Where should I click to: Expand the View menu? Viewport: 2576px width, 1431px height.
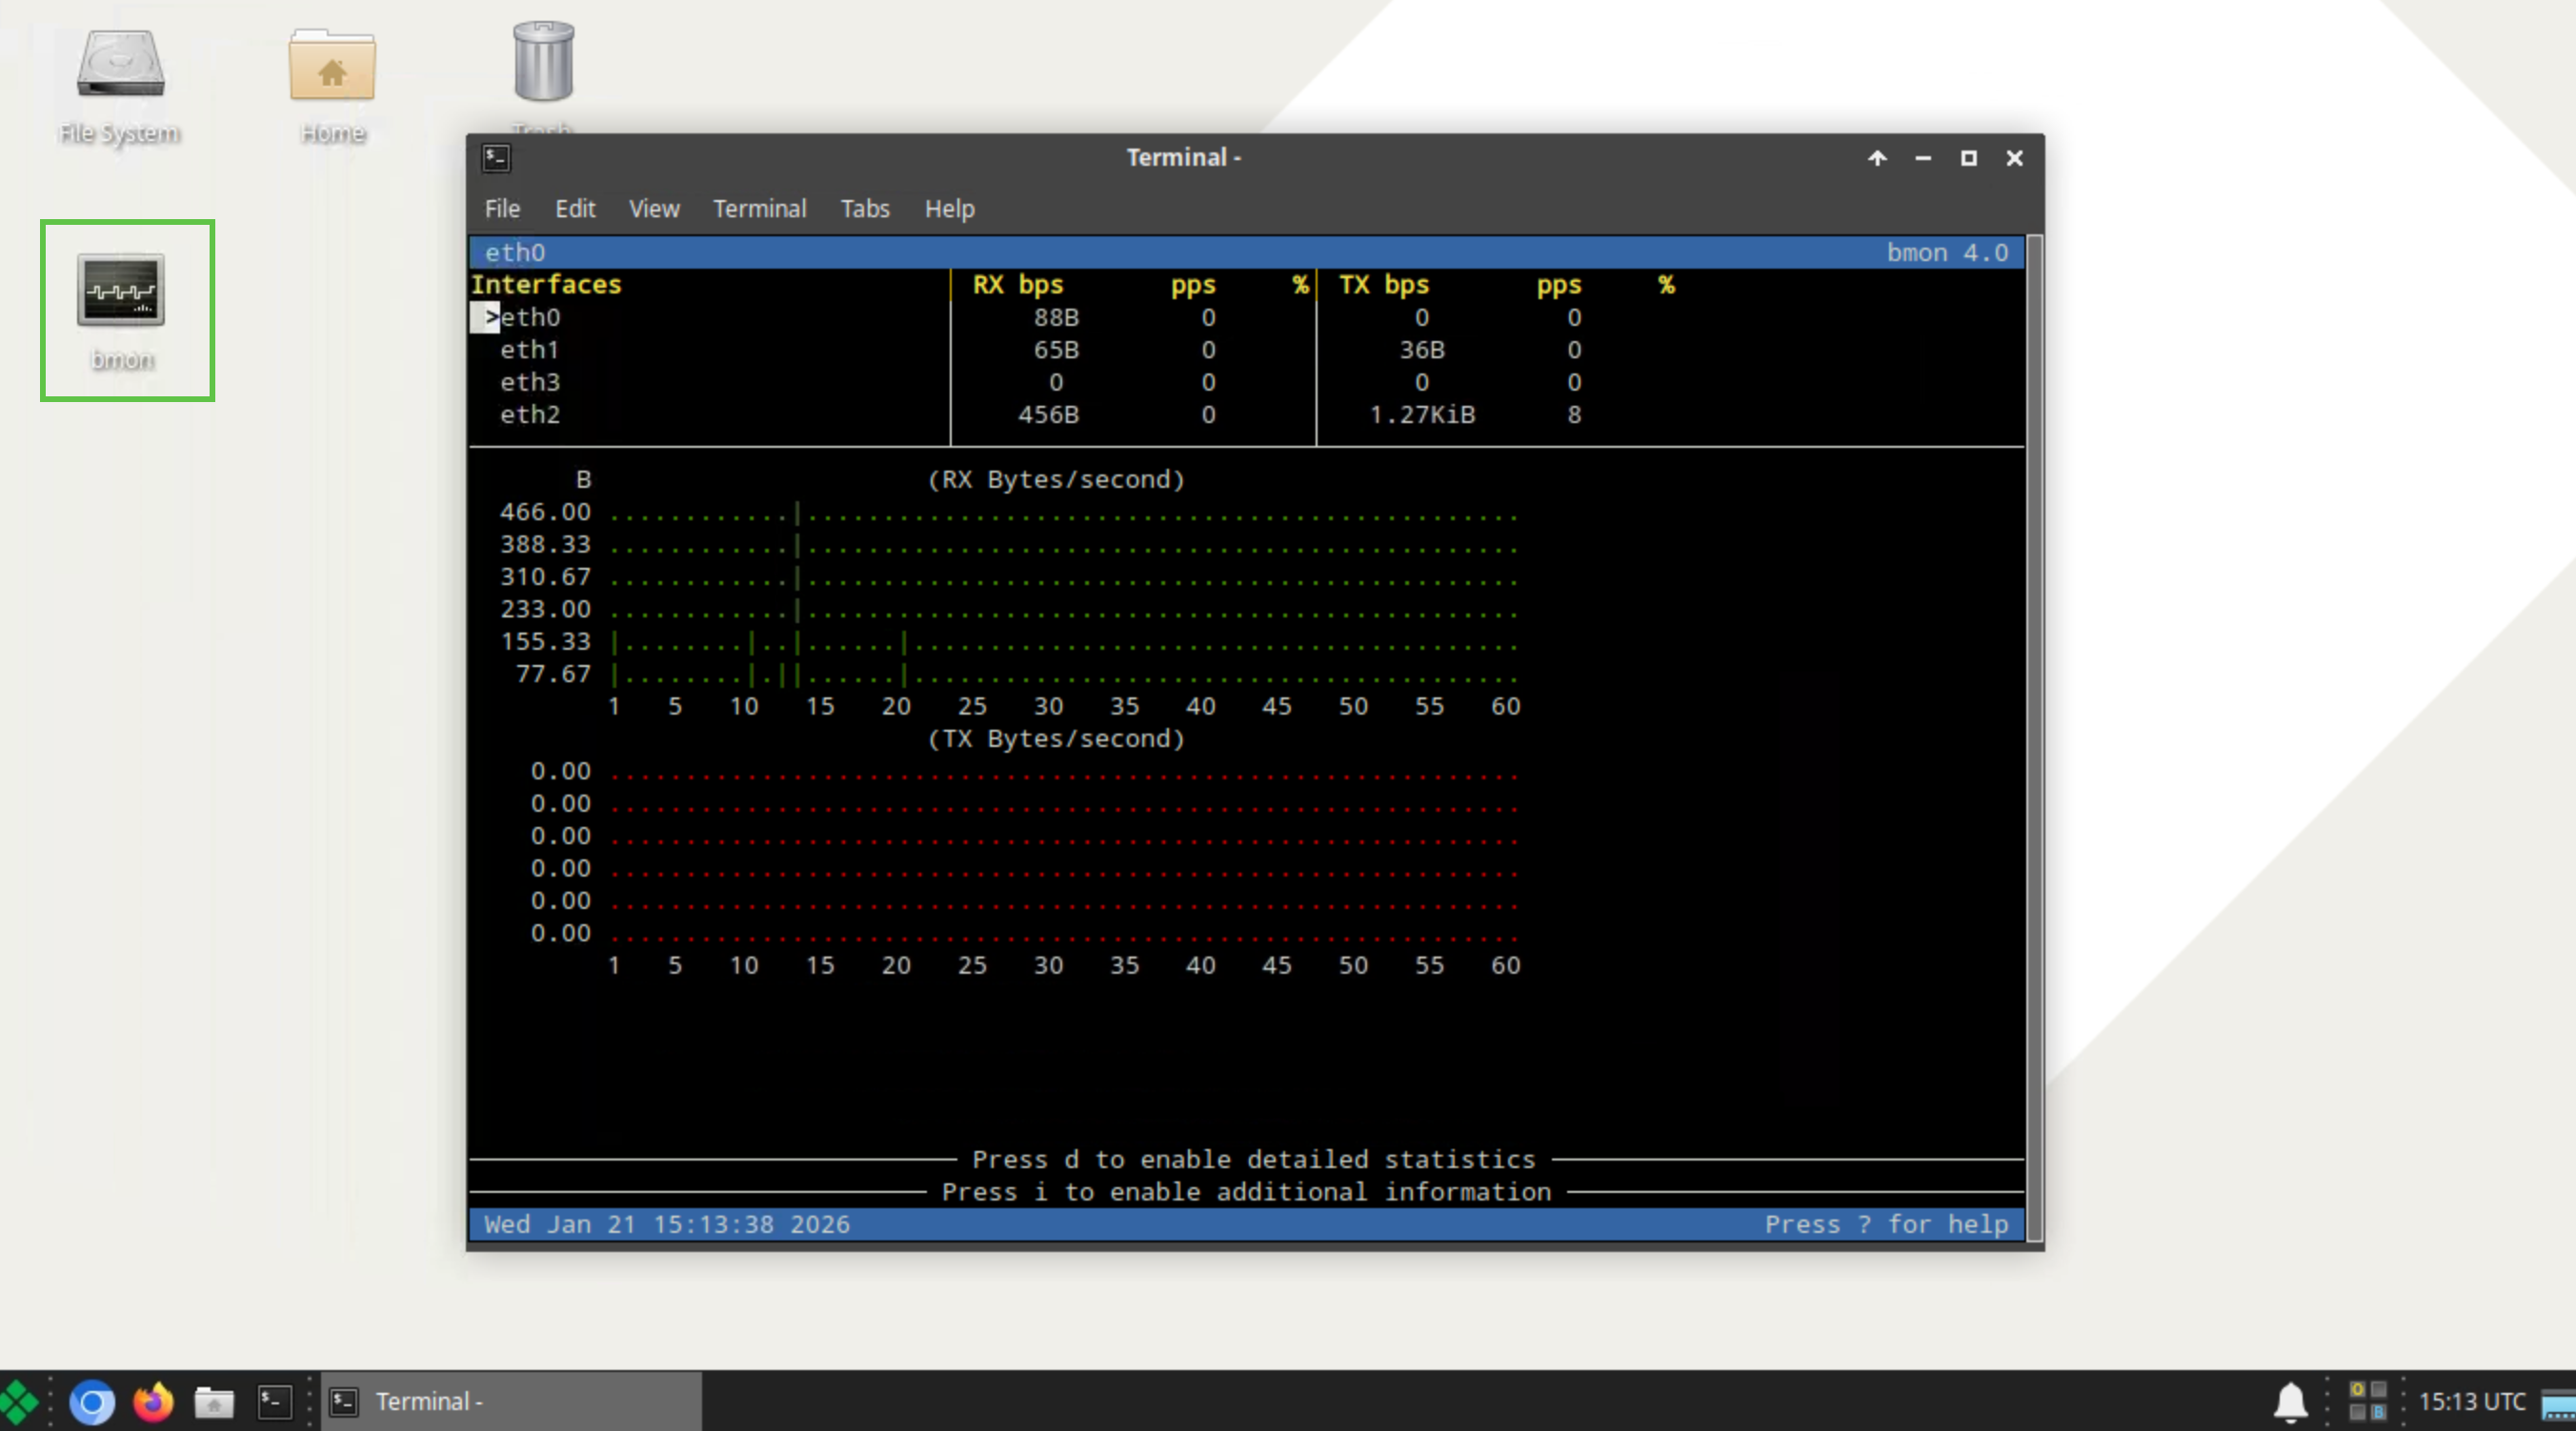click(x=654, y=209)
